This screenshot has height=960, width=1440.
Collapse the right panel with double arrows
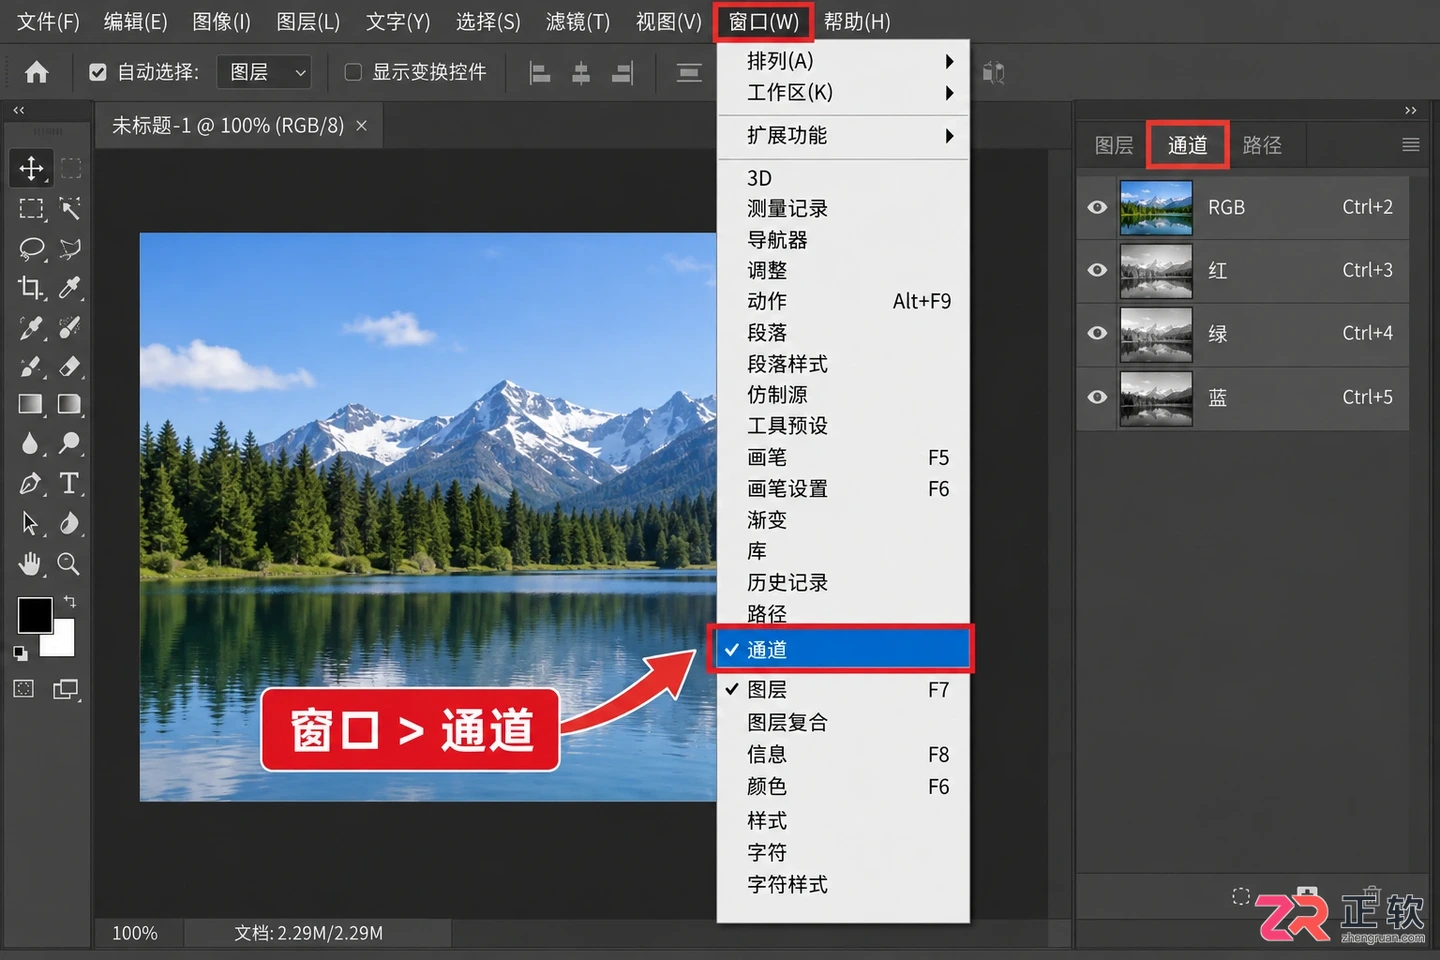click(1410, 110)
